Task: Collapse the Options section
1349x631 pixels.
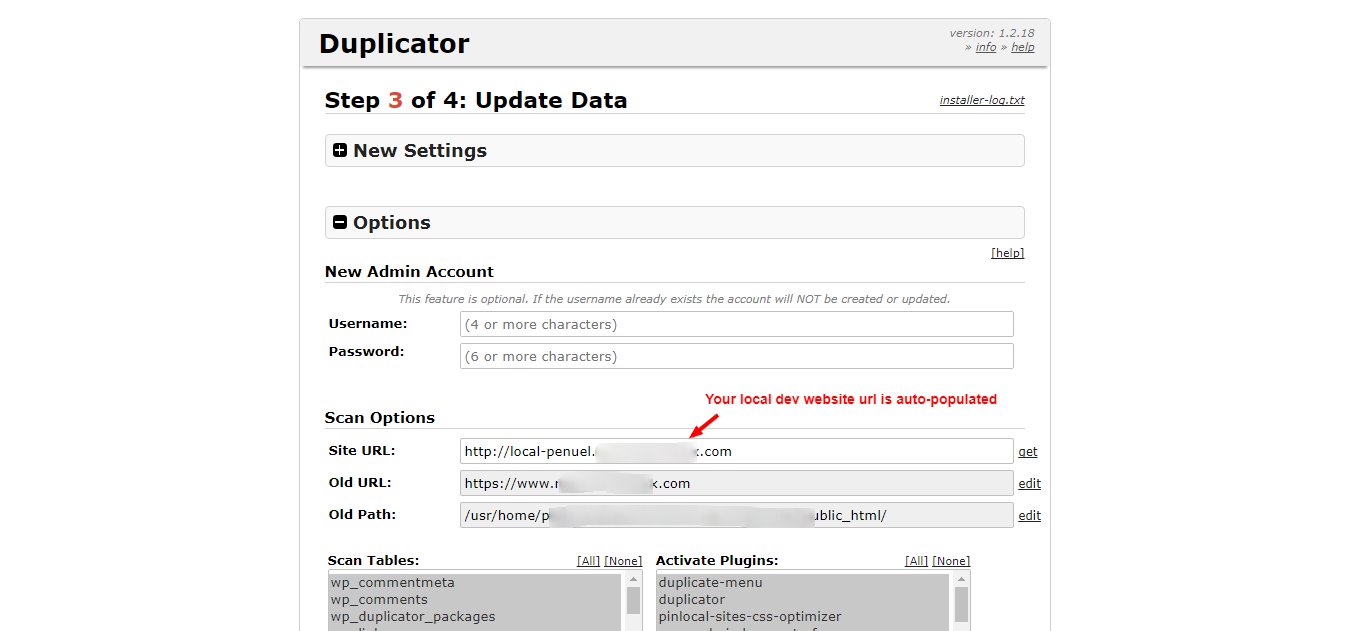Action: coord(674,223)
